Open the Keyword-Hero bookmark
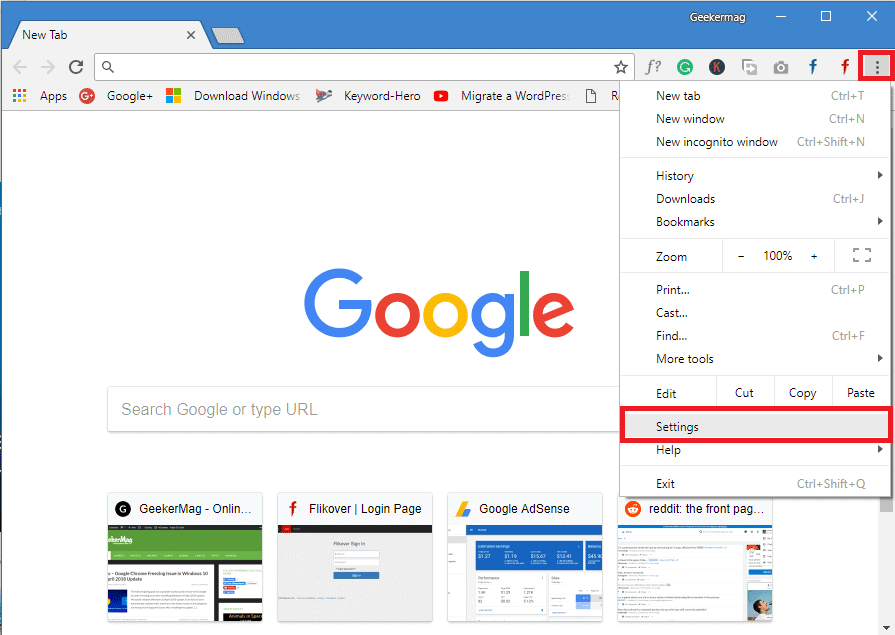 368,96
